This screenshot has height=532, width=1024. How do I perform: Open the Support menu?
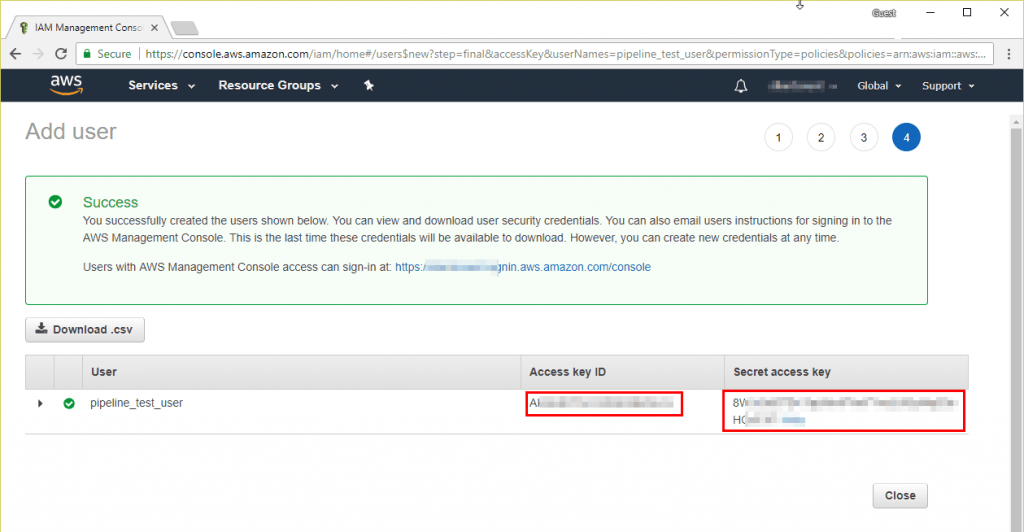pyautogui.click(x=947, y=86)
